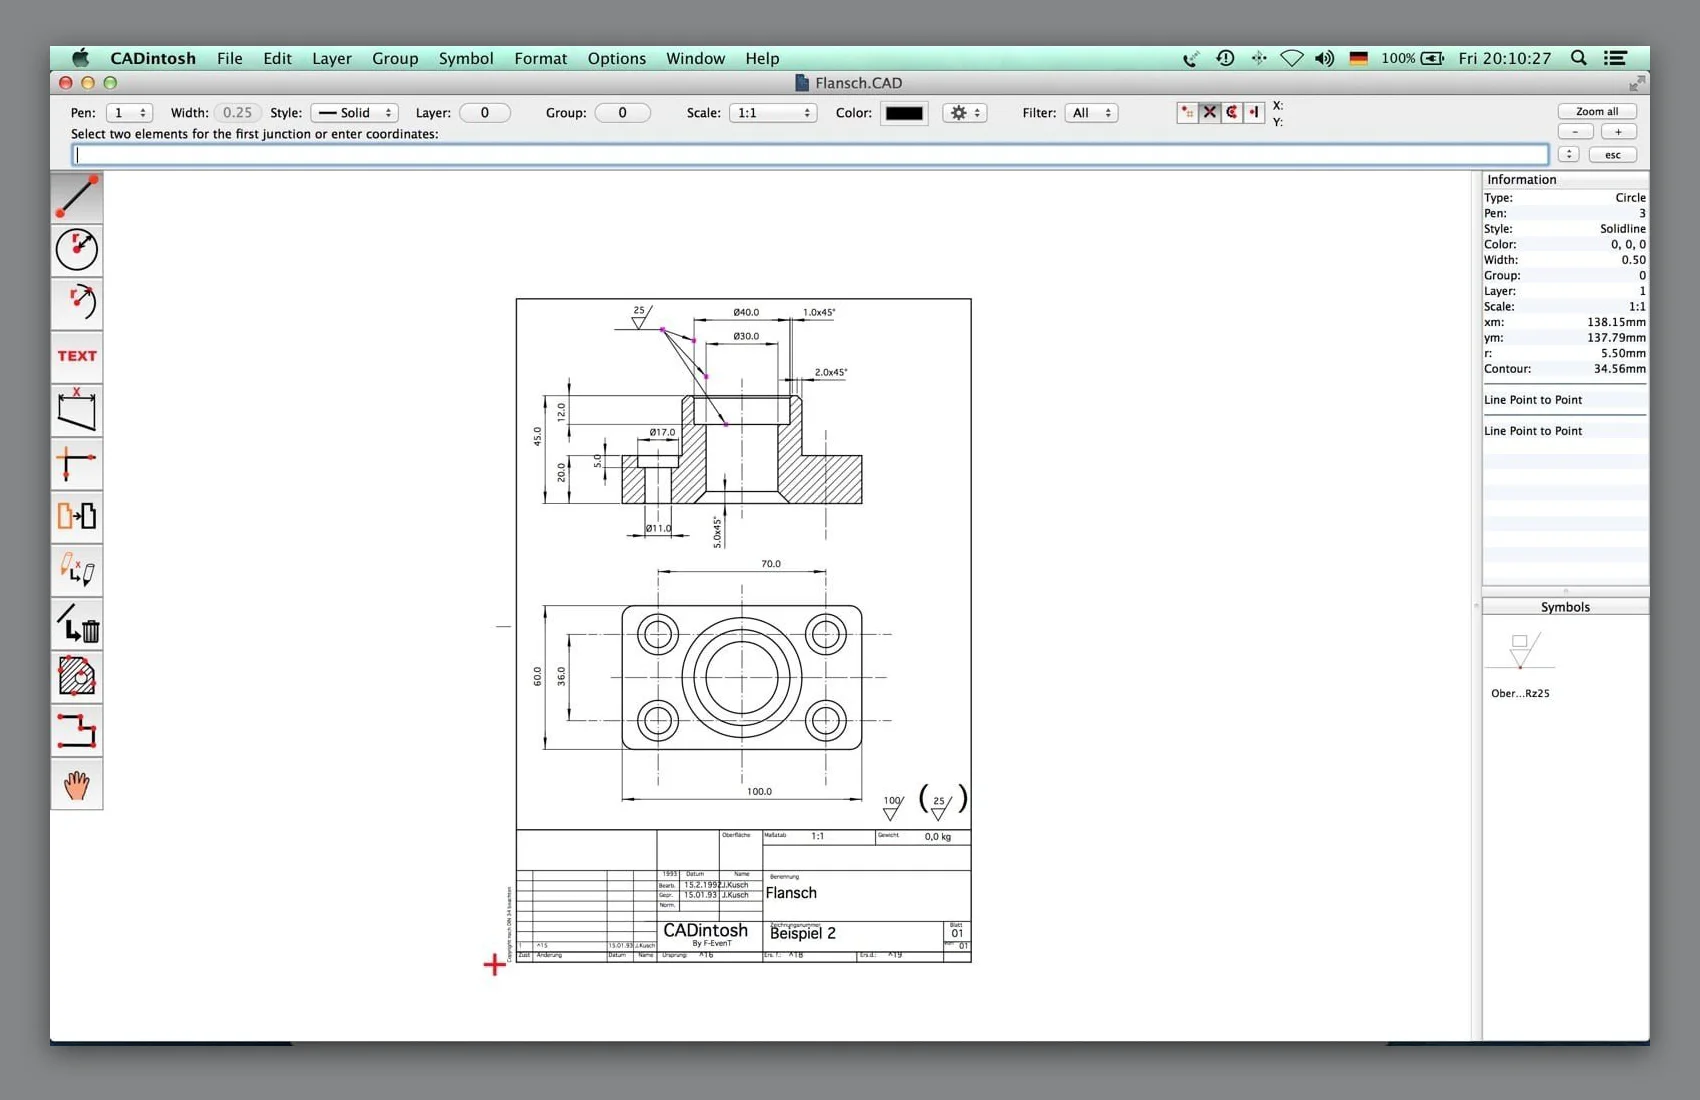Open the Layer menu
The image size is (1700, 1100).
(331, 58)
